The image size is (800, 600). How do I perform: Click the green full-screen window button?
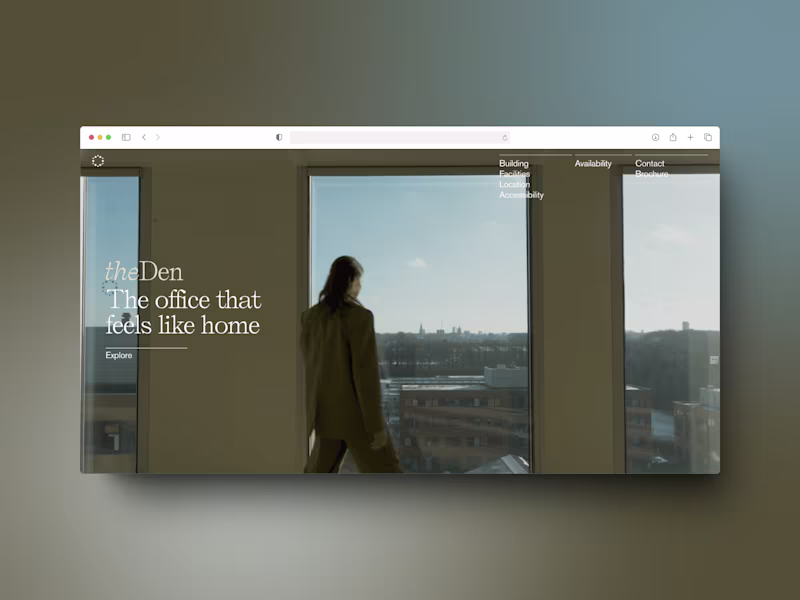108,137
